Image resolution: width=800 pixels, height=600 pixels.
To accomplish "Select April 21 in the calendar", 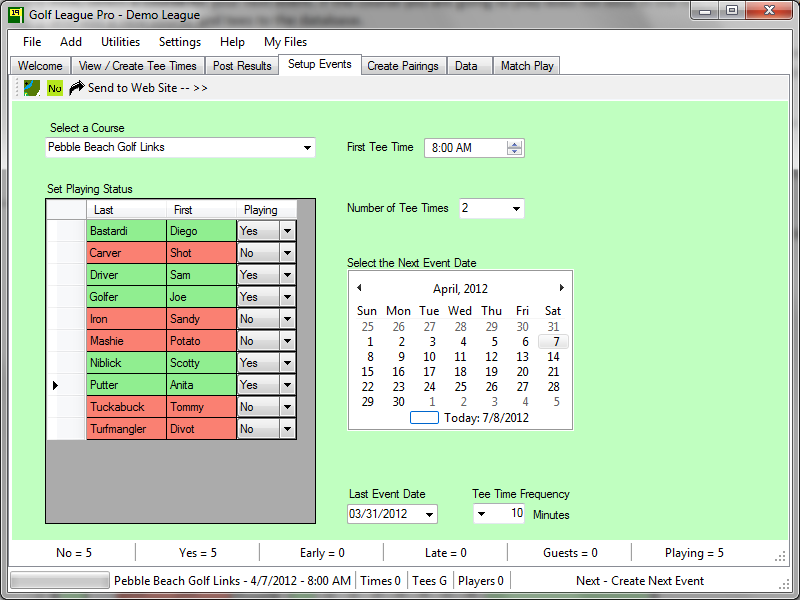I will coord(554,372).
